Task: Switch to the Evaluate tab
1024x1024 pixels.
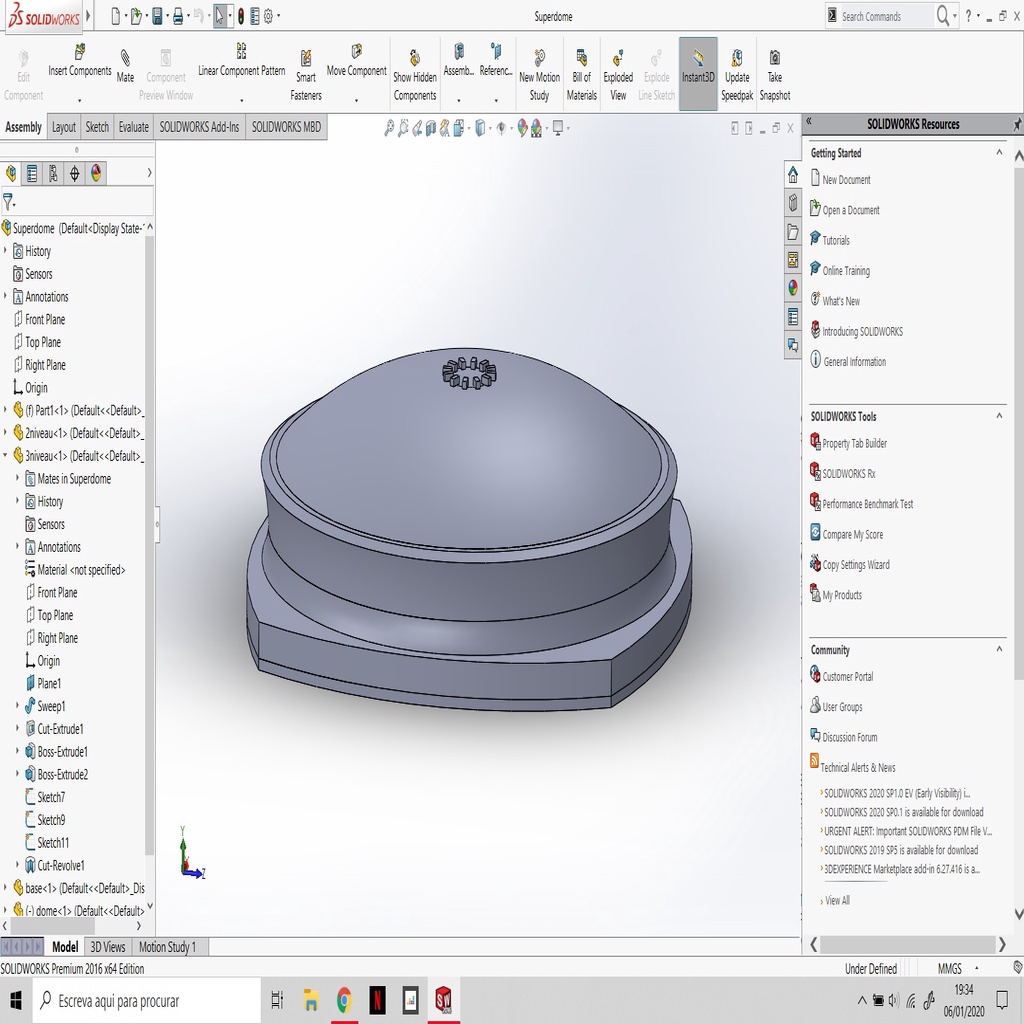Action: 133,127
